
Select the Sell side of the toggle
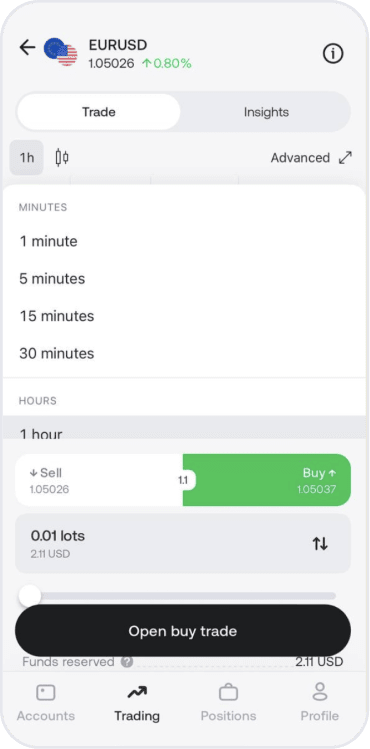pyautogui.click(x=99, y=480)
